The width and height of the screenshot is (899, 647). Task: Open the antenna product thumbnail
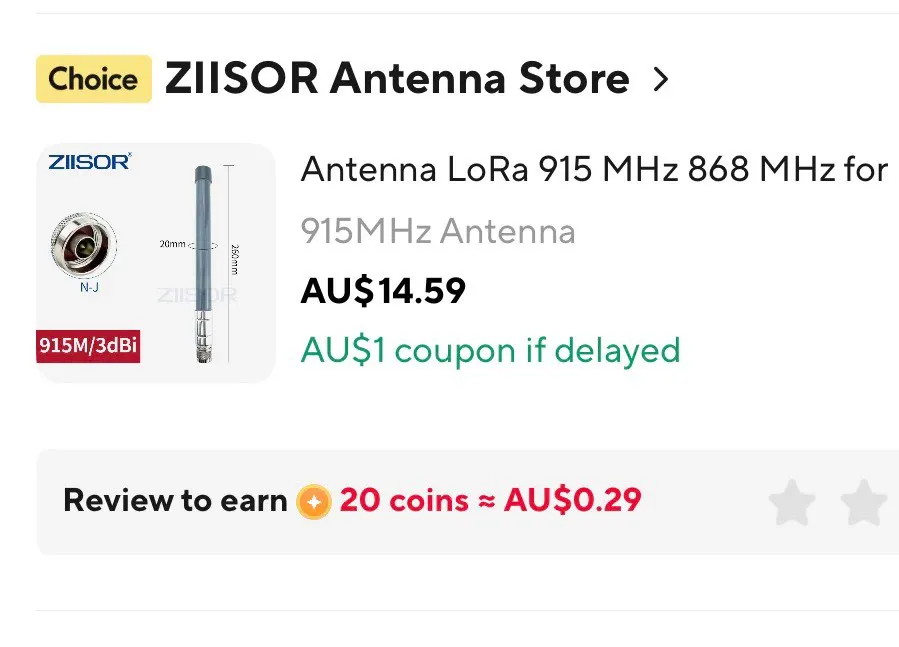pos(156,263)
